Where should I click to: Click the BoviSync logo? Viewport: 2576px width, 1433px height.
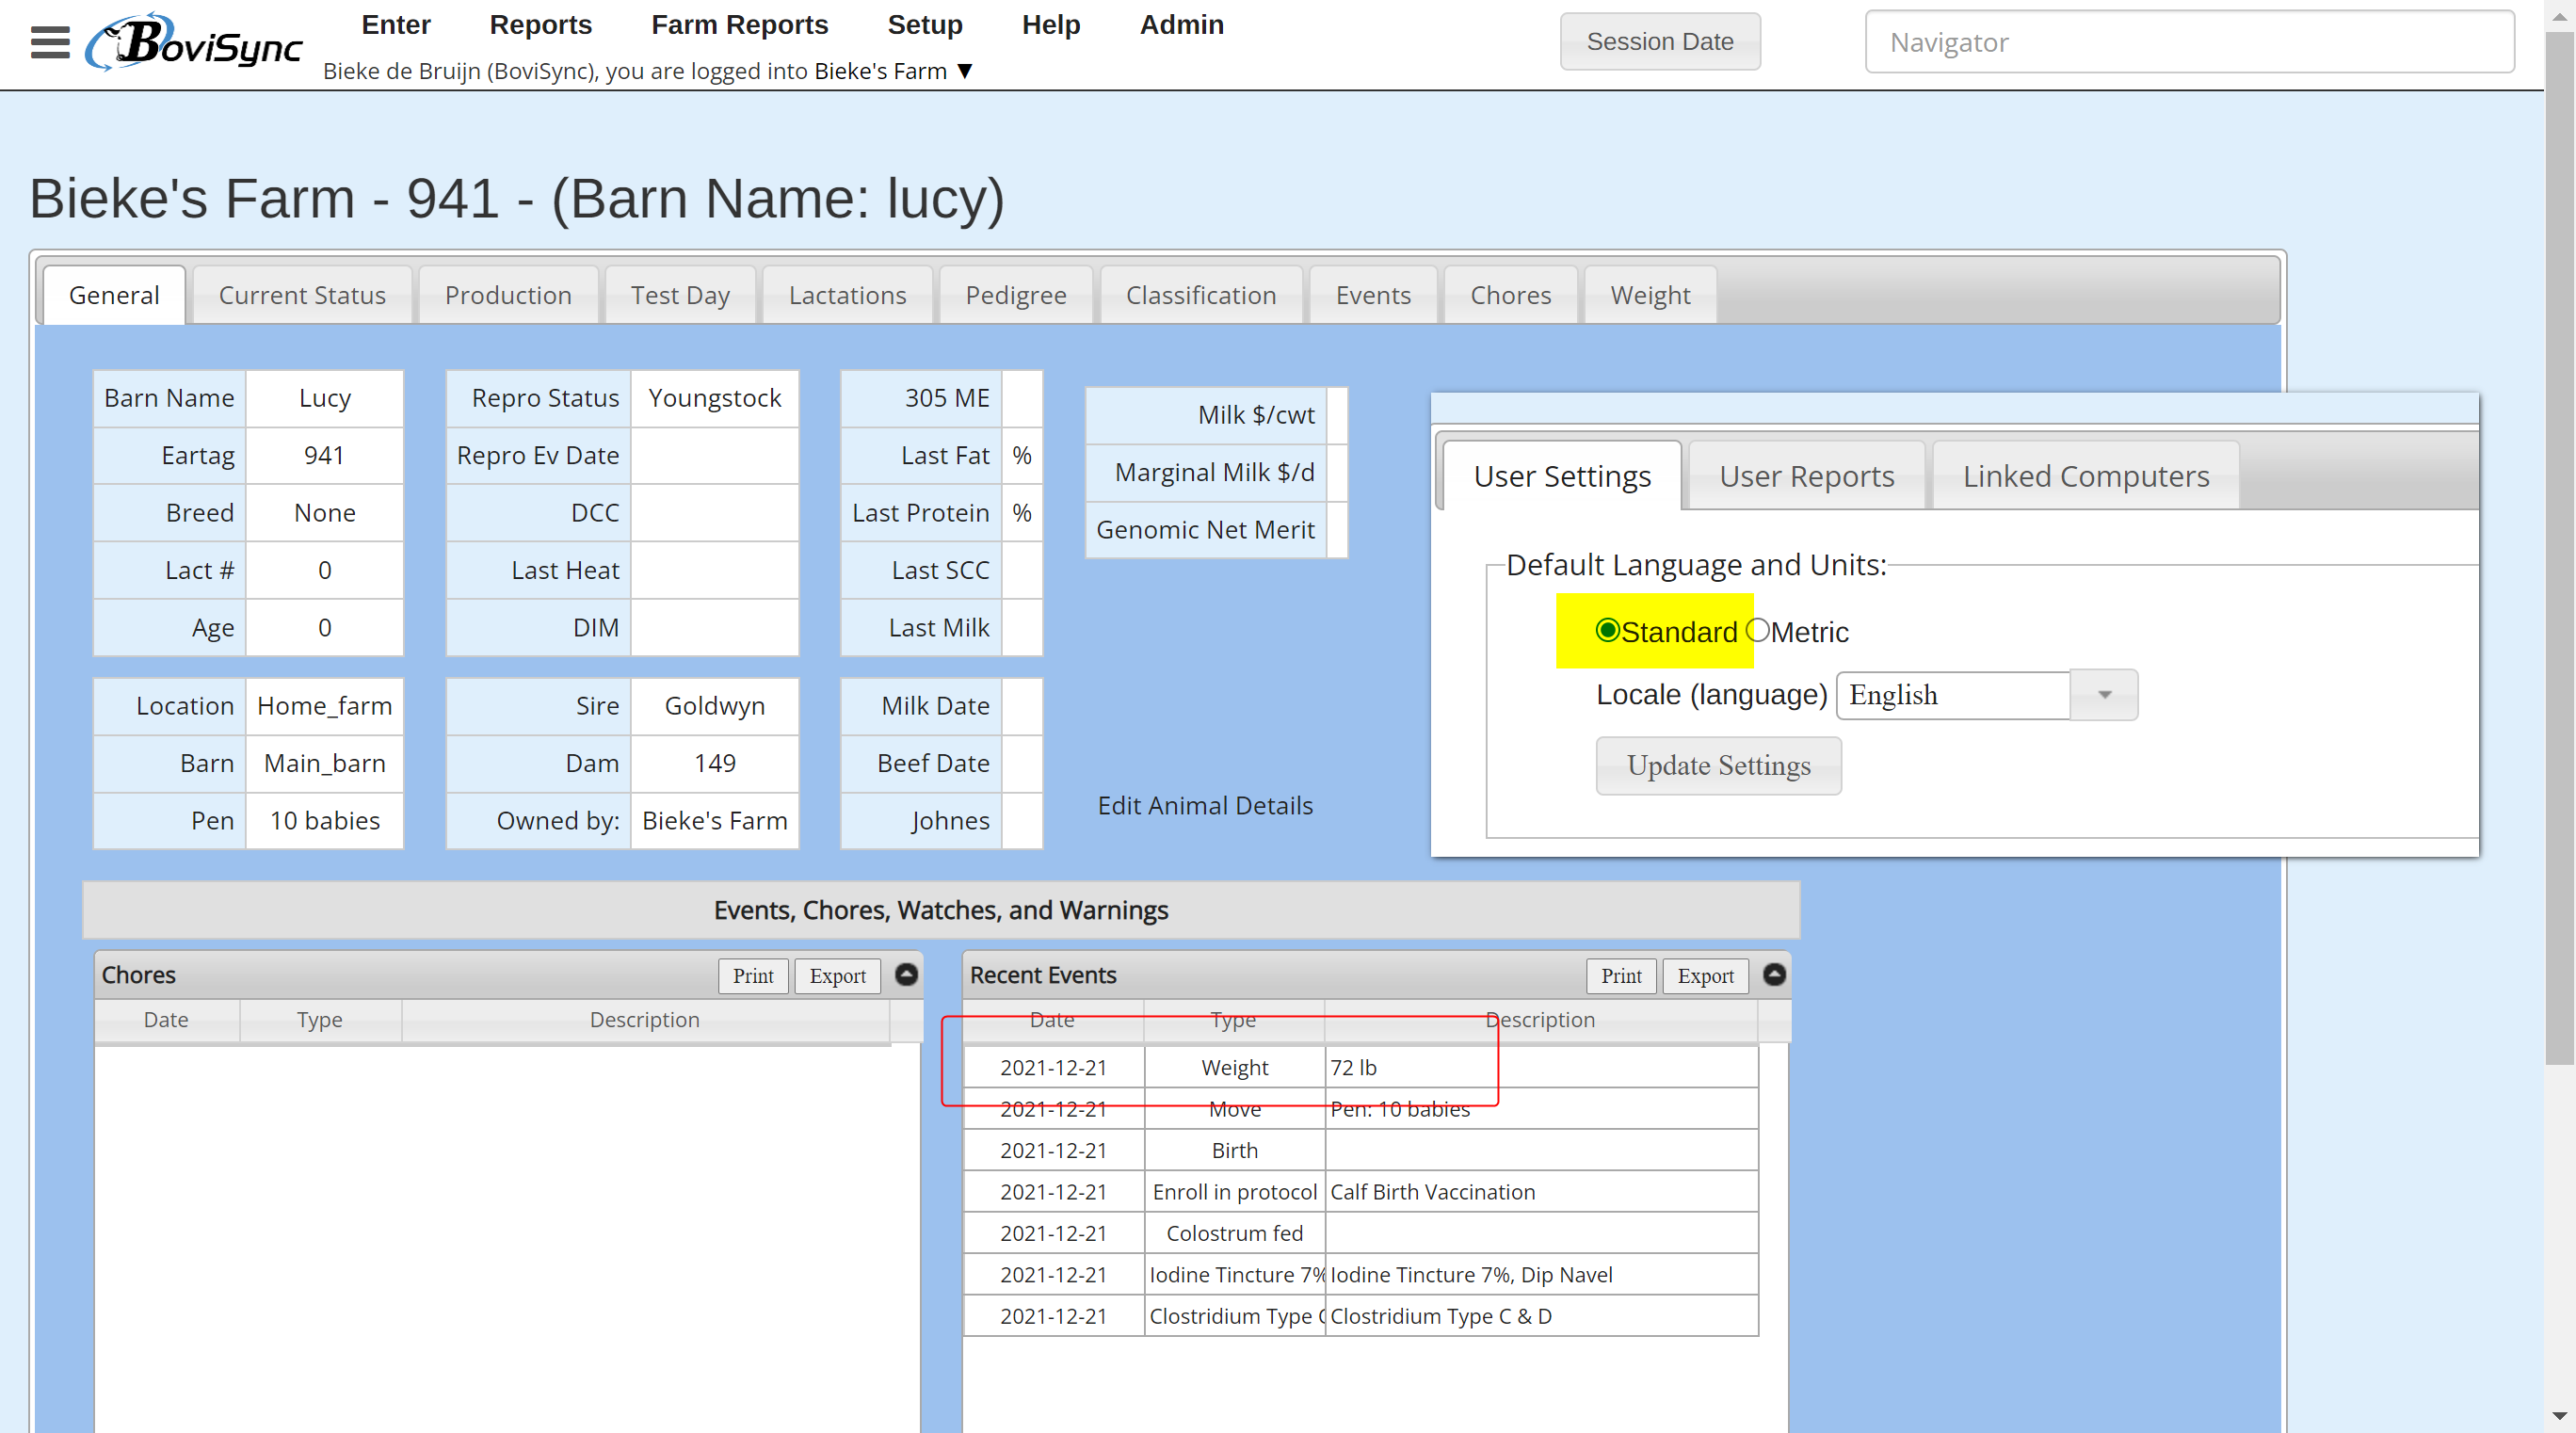point(194,42)
